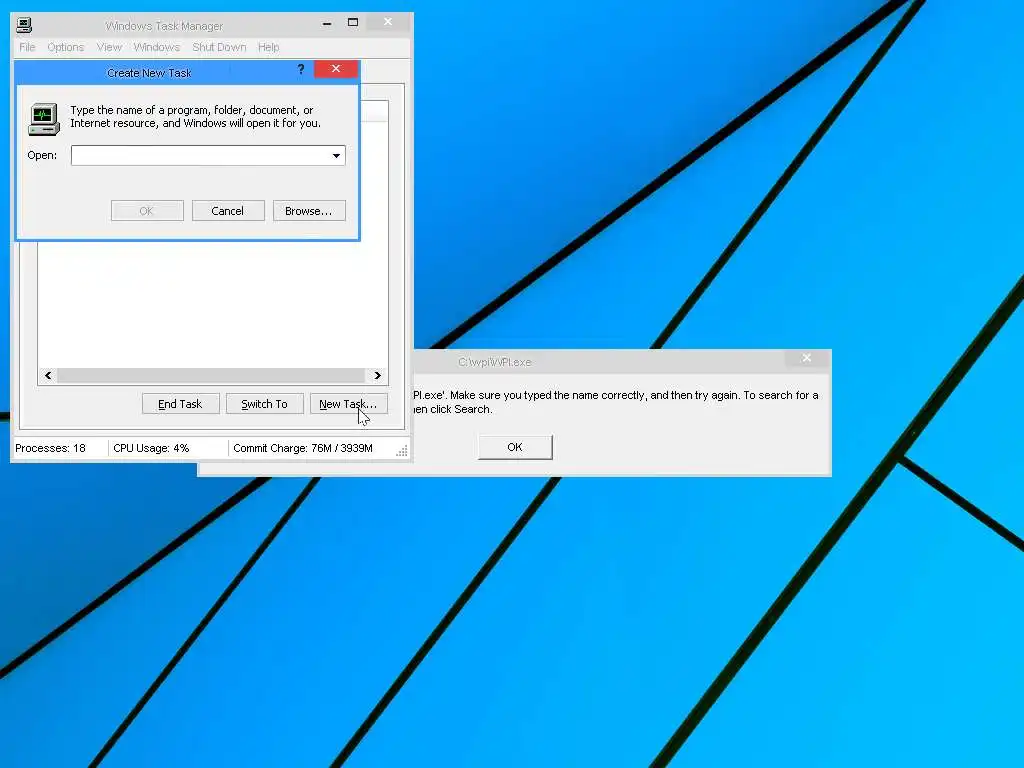Image resolution: width=1024 pixels, height=768 pixels.
Task: Open the View menu in Task Manager
Action: (x=109, y=47)
